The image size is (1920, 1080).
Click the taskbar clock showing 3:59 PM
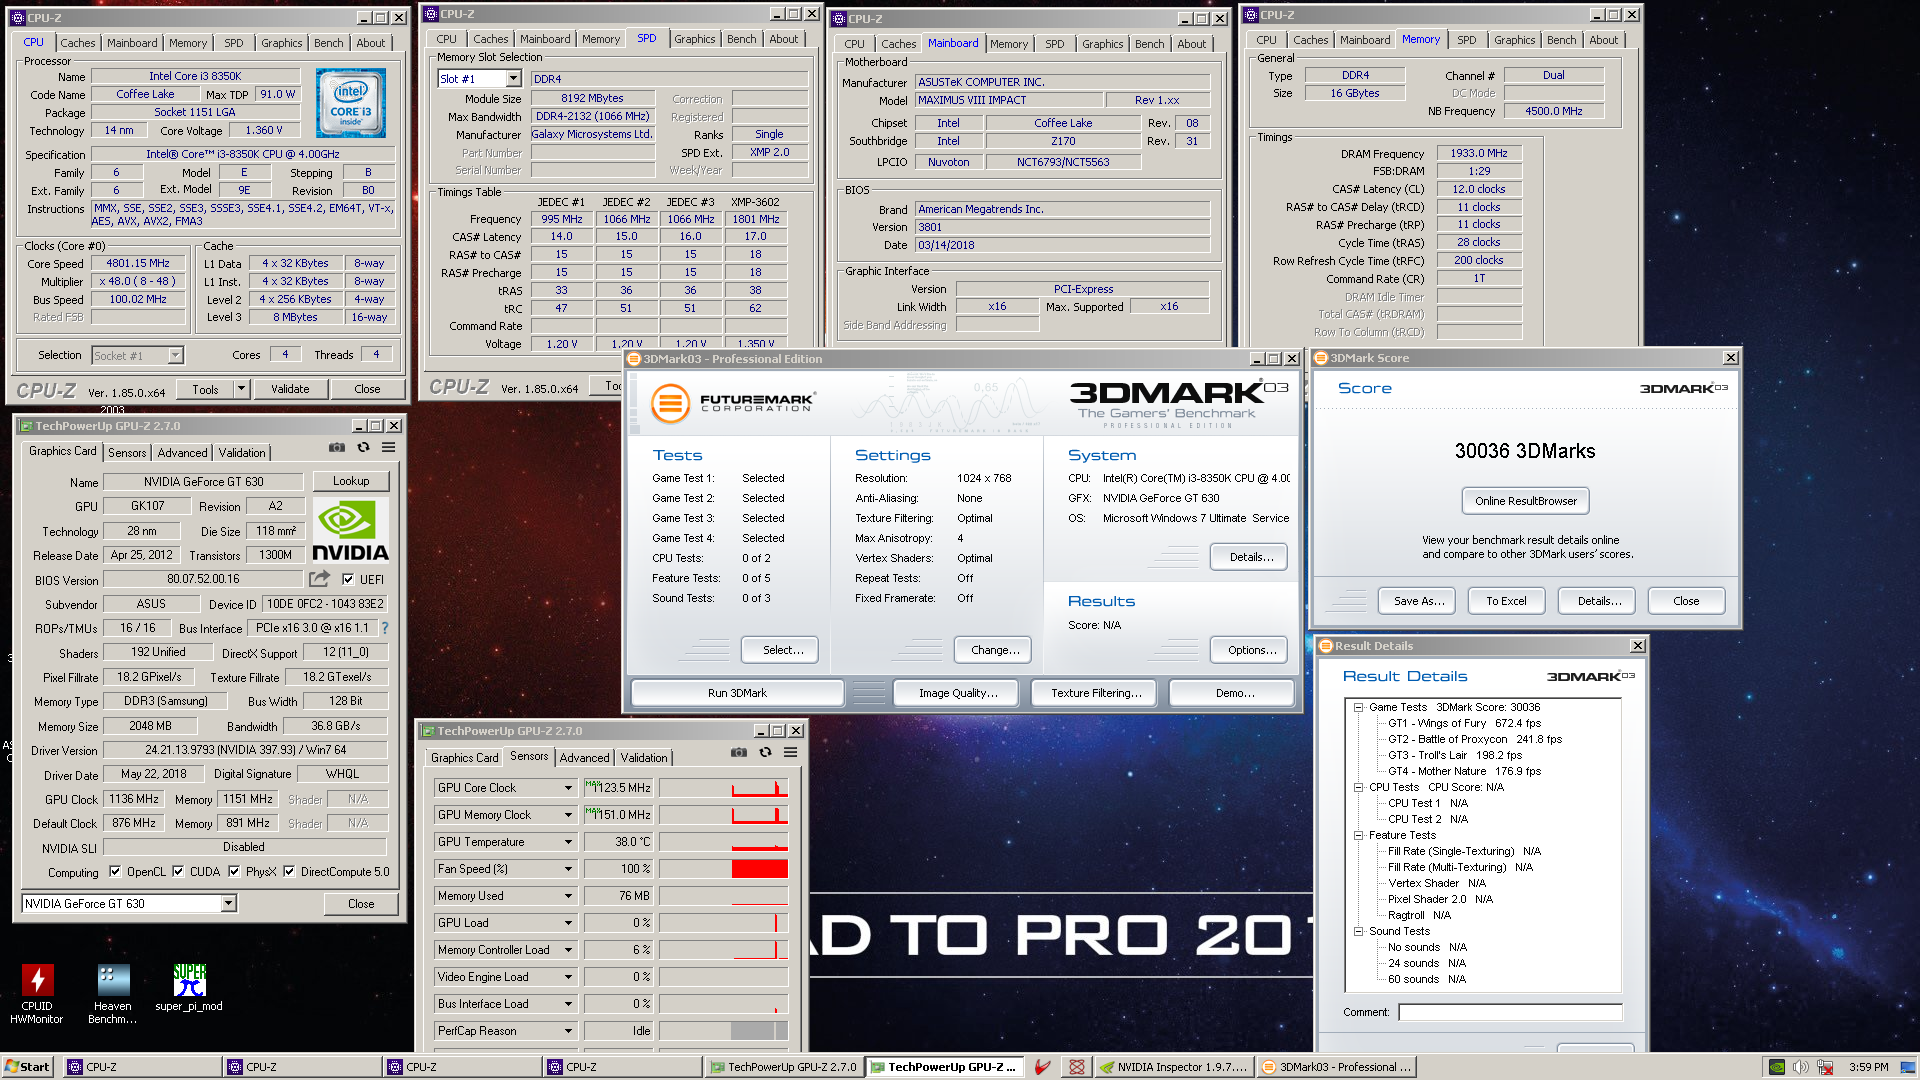tap(1869, 1067)
